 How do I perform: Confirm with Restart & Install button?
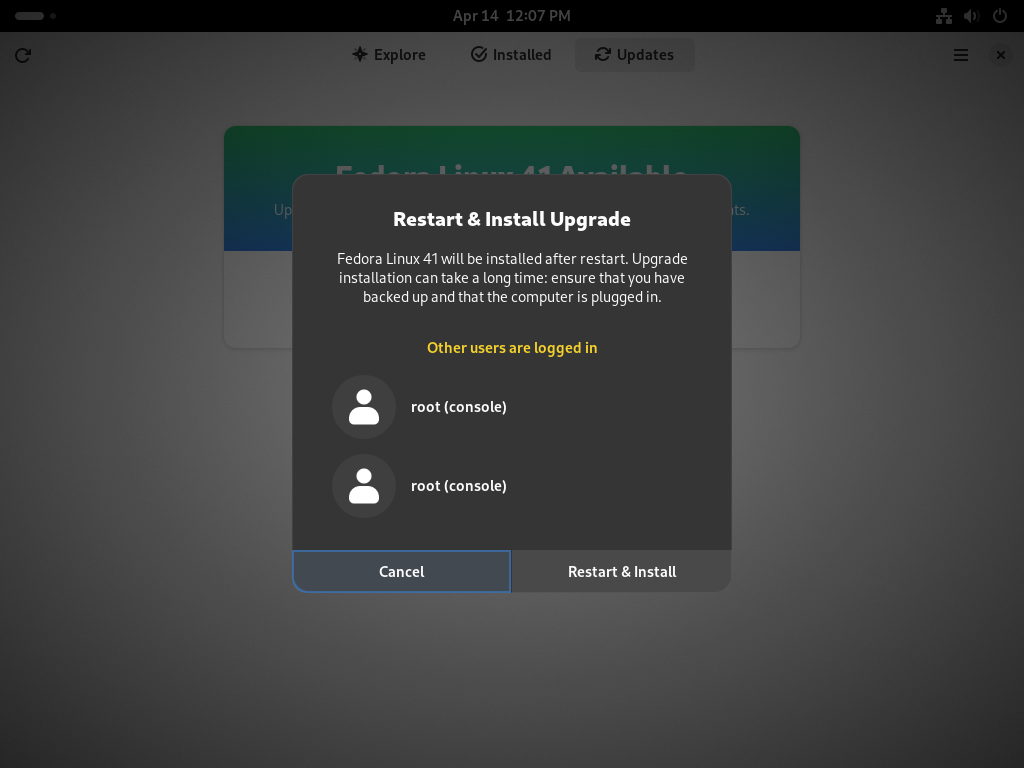click(622, 571)
